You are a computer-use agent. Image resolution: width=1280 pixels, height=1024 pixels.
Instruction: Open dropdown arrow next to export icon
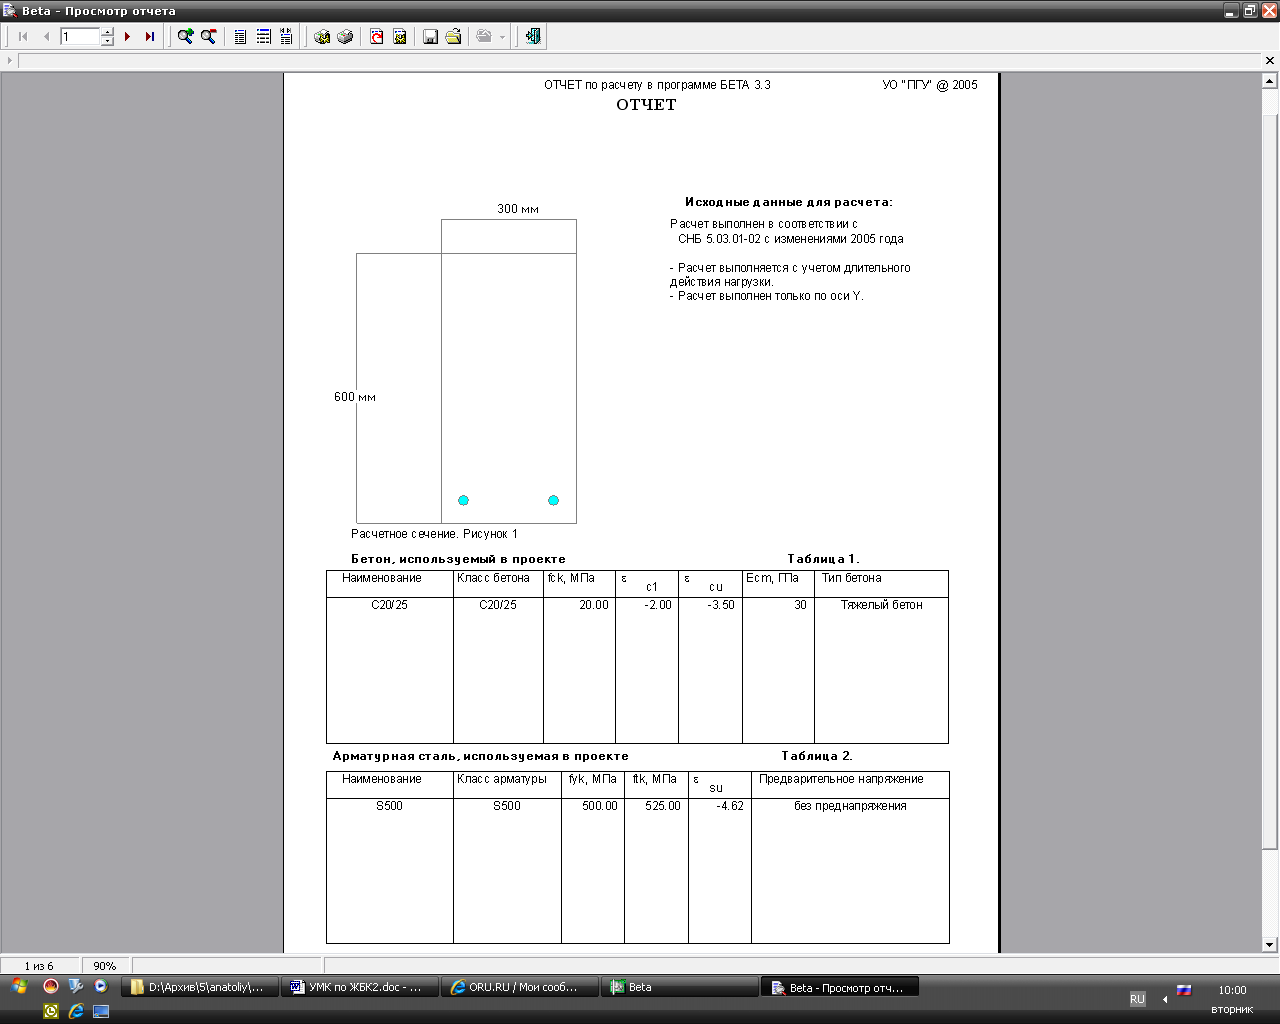[x=502, y=37]
